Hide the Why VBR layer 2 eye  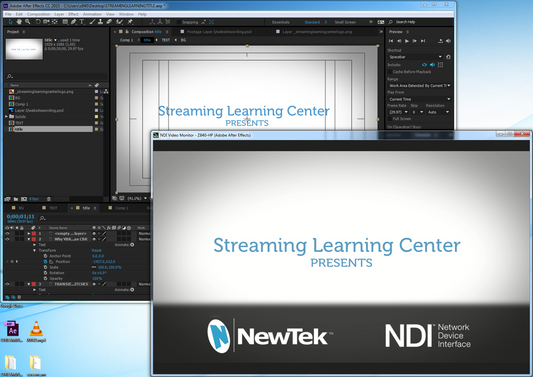(7, 239)
